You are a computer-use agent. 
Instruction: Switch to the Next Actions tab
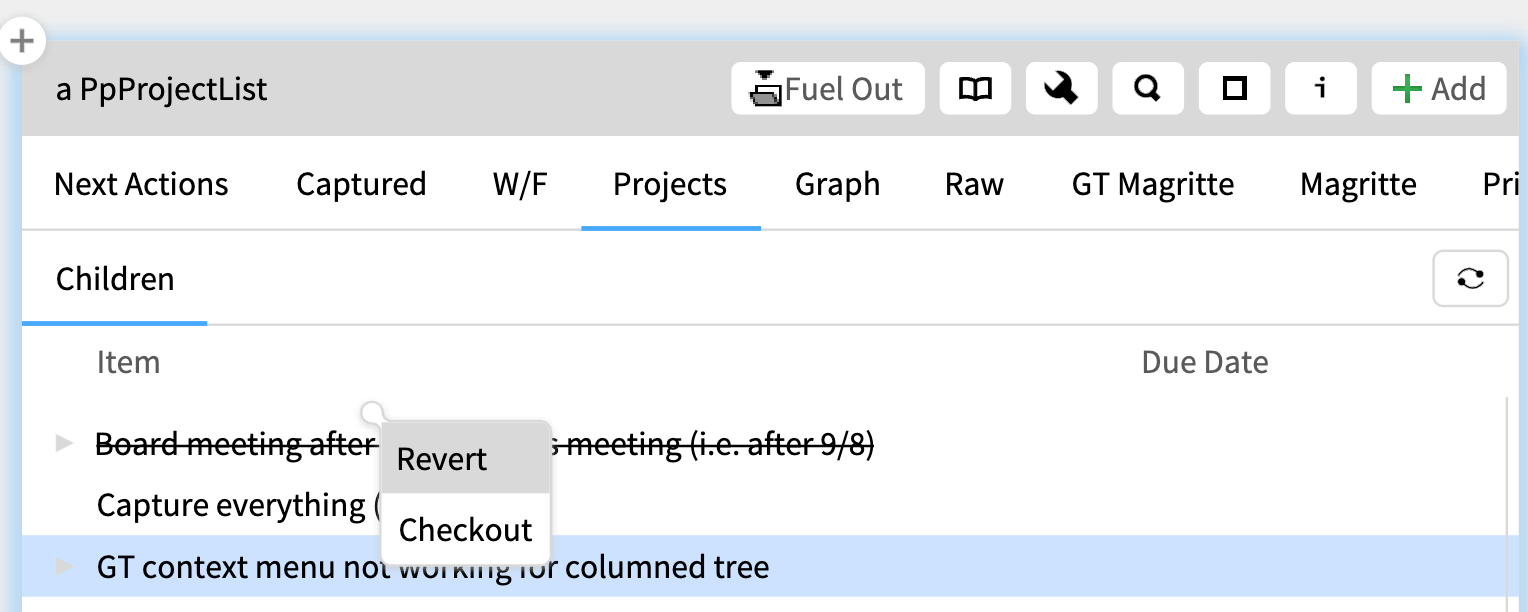(141, 184)
